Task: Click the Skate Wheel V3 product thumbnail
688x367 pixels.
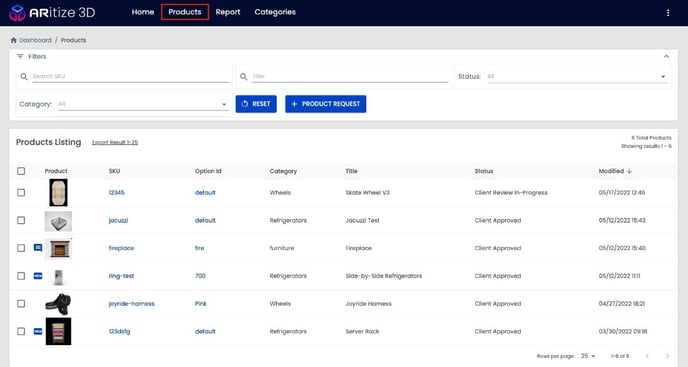Action: click(58, 192)
